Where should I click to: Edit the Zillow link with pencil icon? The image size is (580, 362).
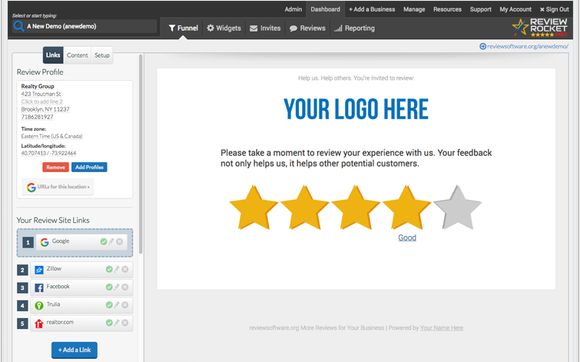pyautogui.click(x=117, y=269)
